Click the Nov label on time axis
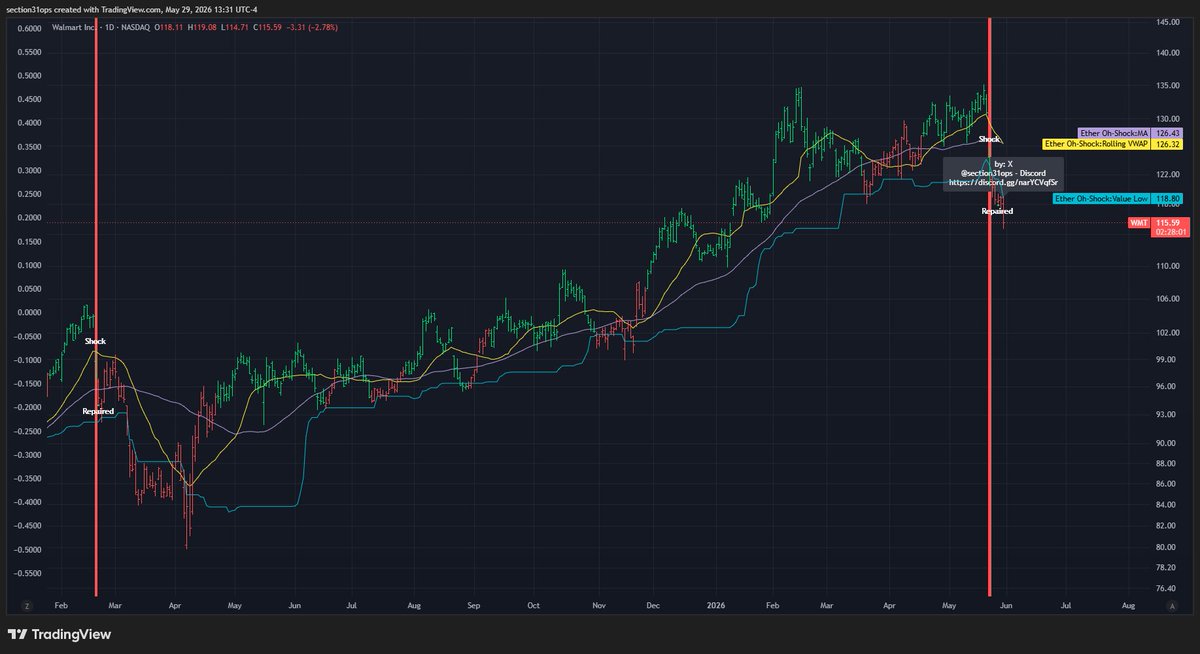Screen dimensions: 1200x654 click(x=598, y=606)
